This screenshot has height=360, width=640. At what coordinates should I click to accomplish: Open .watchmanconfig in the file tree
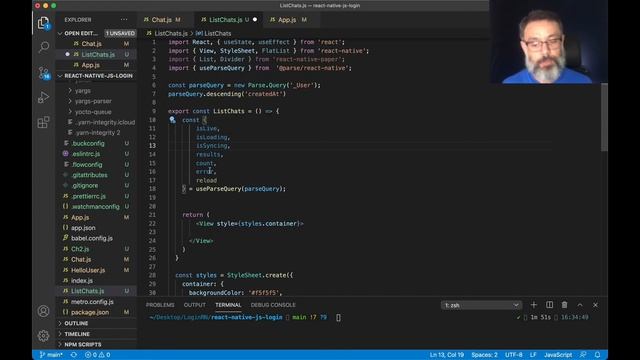95,207
